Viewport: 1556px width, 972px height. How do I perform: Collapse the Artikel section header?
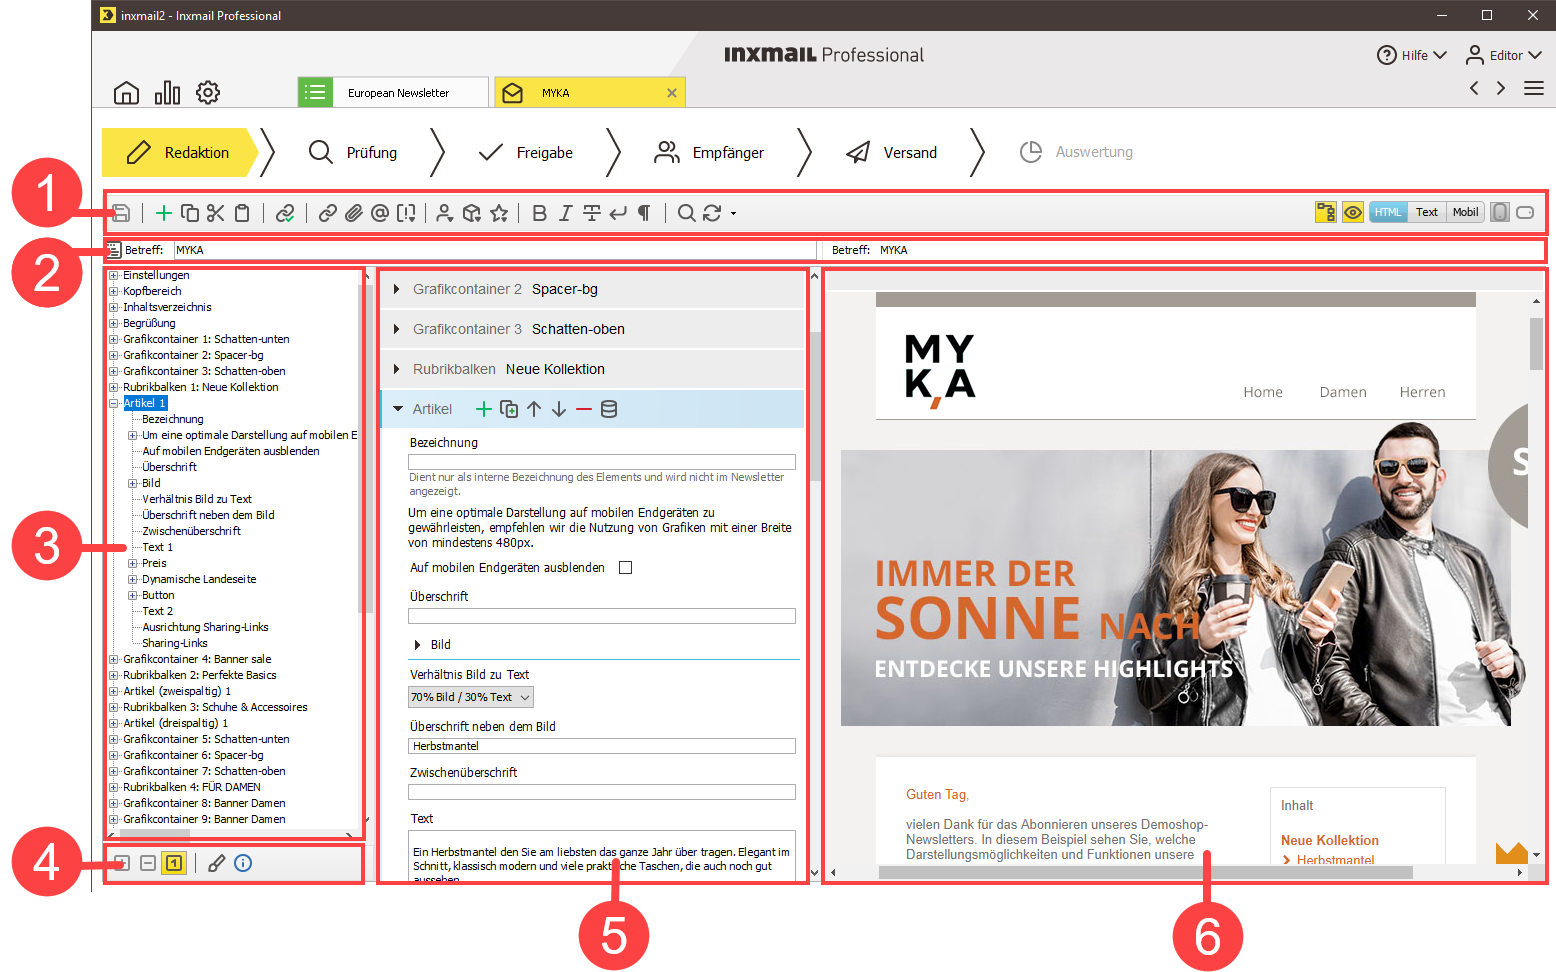coord(398,409)
